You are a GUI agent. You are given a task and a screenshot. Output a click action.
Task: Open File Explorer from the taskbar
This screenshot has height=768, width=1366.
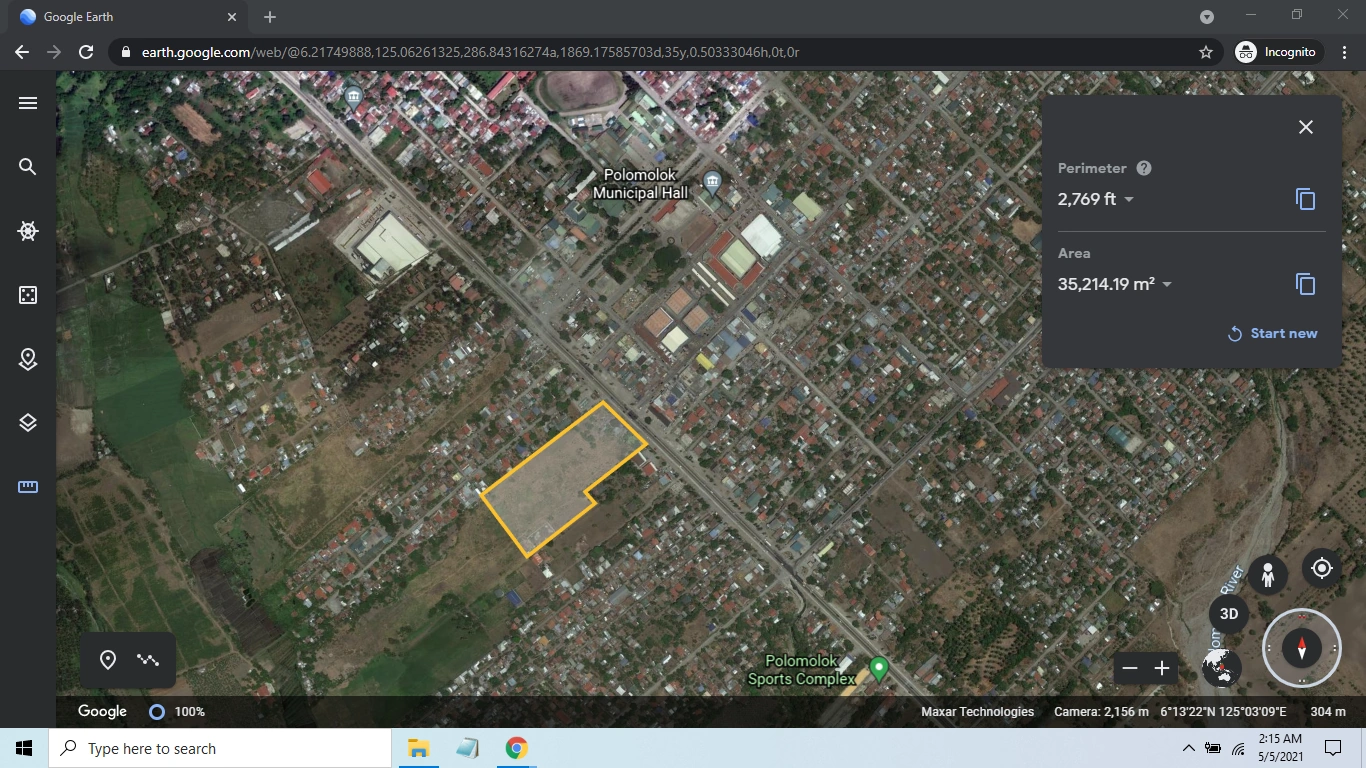(419, 748)
